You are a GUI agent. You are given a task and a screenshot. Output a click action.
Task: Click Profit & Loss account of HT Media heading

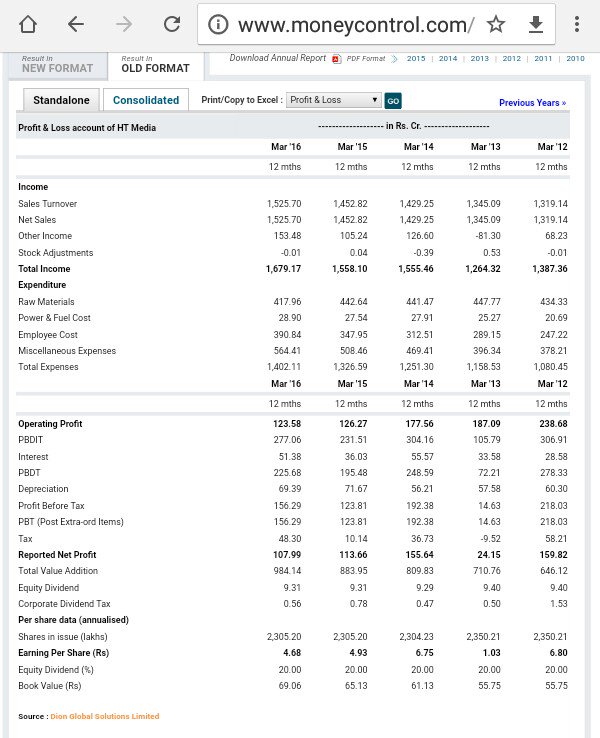[87, 128]
